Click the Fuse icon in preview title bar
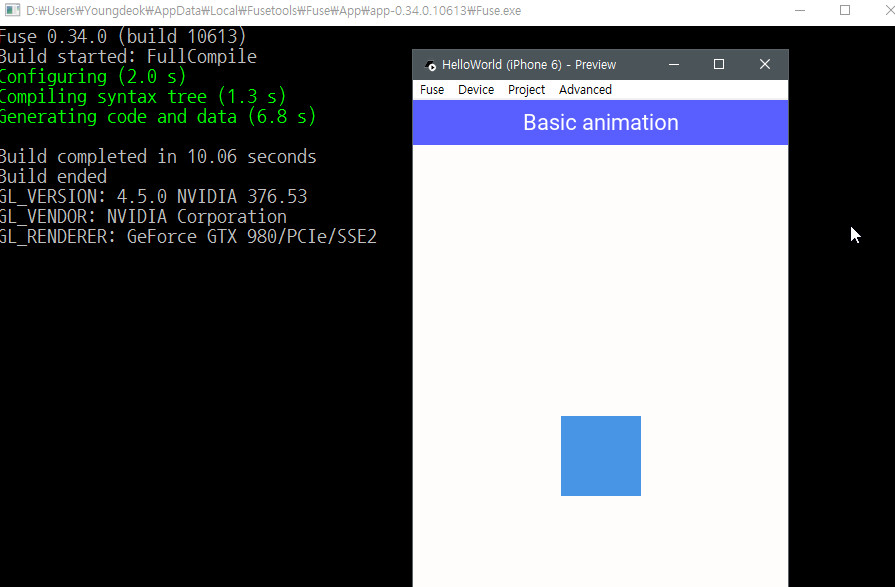This screenshot has width=895, height=587. pyautogui.click(x=430, y=65)
